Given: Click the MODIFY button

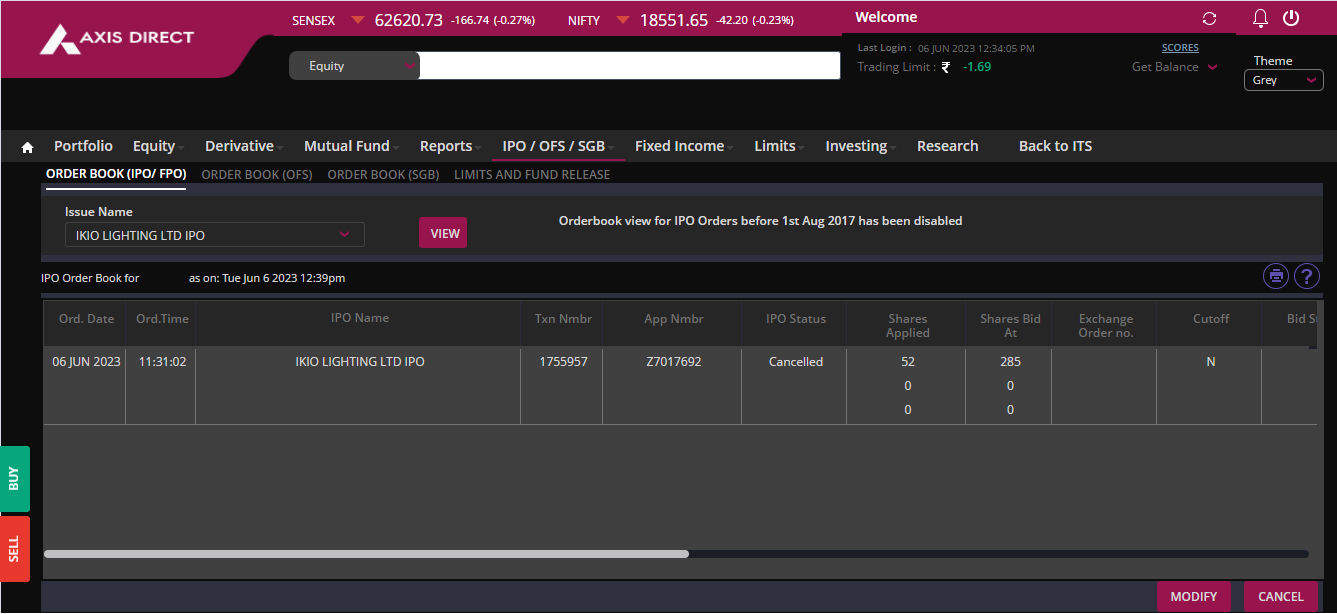Looking at the screenshot, I should pos(1194,597).
